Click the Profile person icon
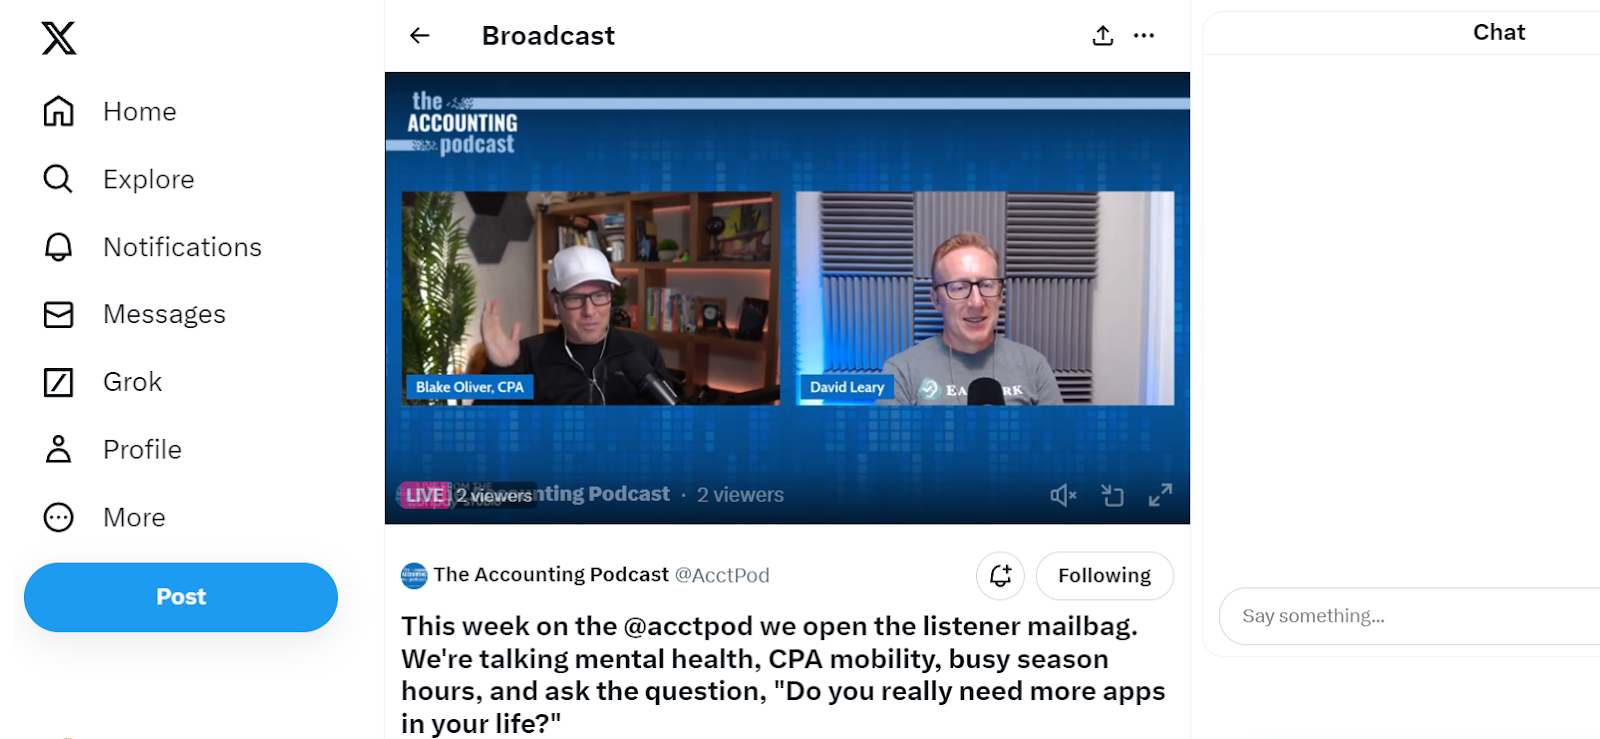The width and height of the screenshot is (1600, 739). pos(59,449)
